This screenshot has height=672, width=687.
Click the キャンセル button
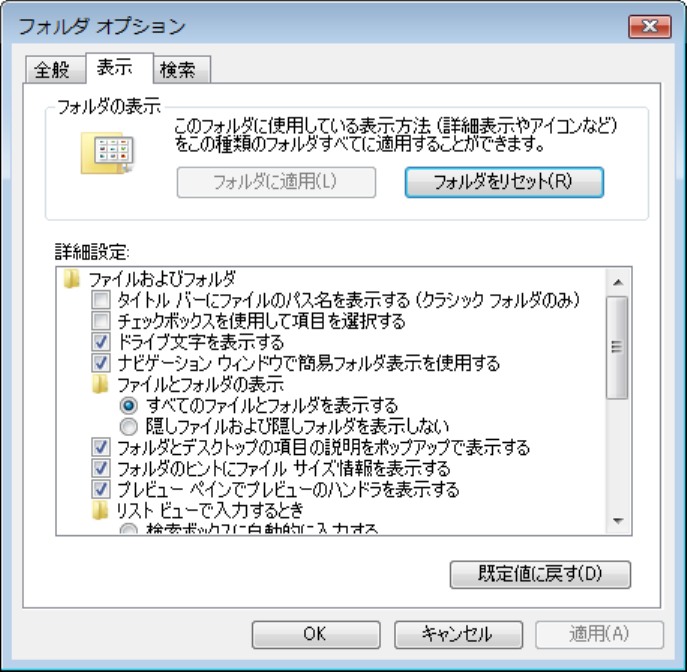[458, 634]
